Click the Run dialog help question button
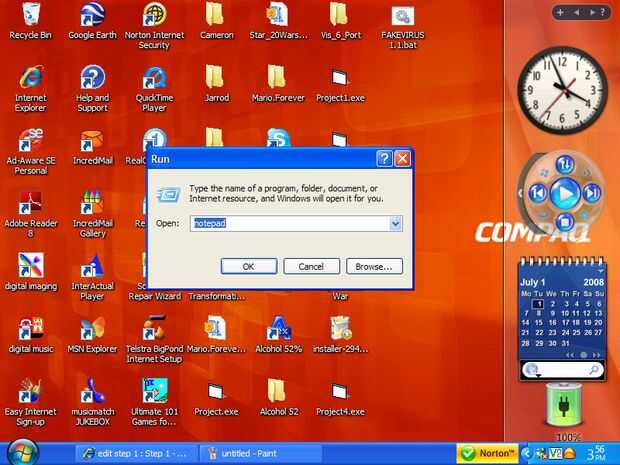Image resolution: width=620 pixels, height=465 pixels. (384, 159)
